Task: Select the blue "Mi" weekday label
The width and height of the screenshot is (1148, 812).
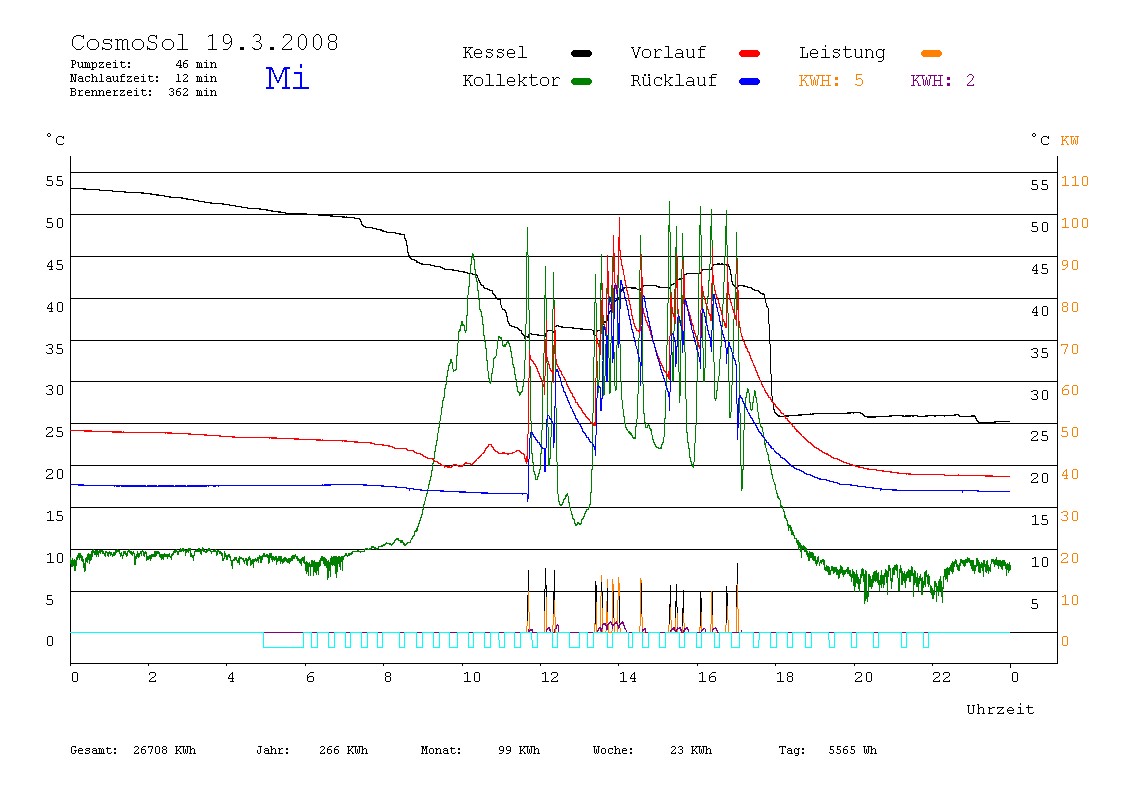Action: point(287,78)
